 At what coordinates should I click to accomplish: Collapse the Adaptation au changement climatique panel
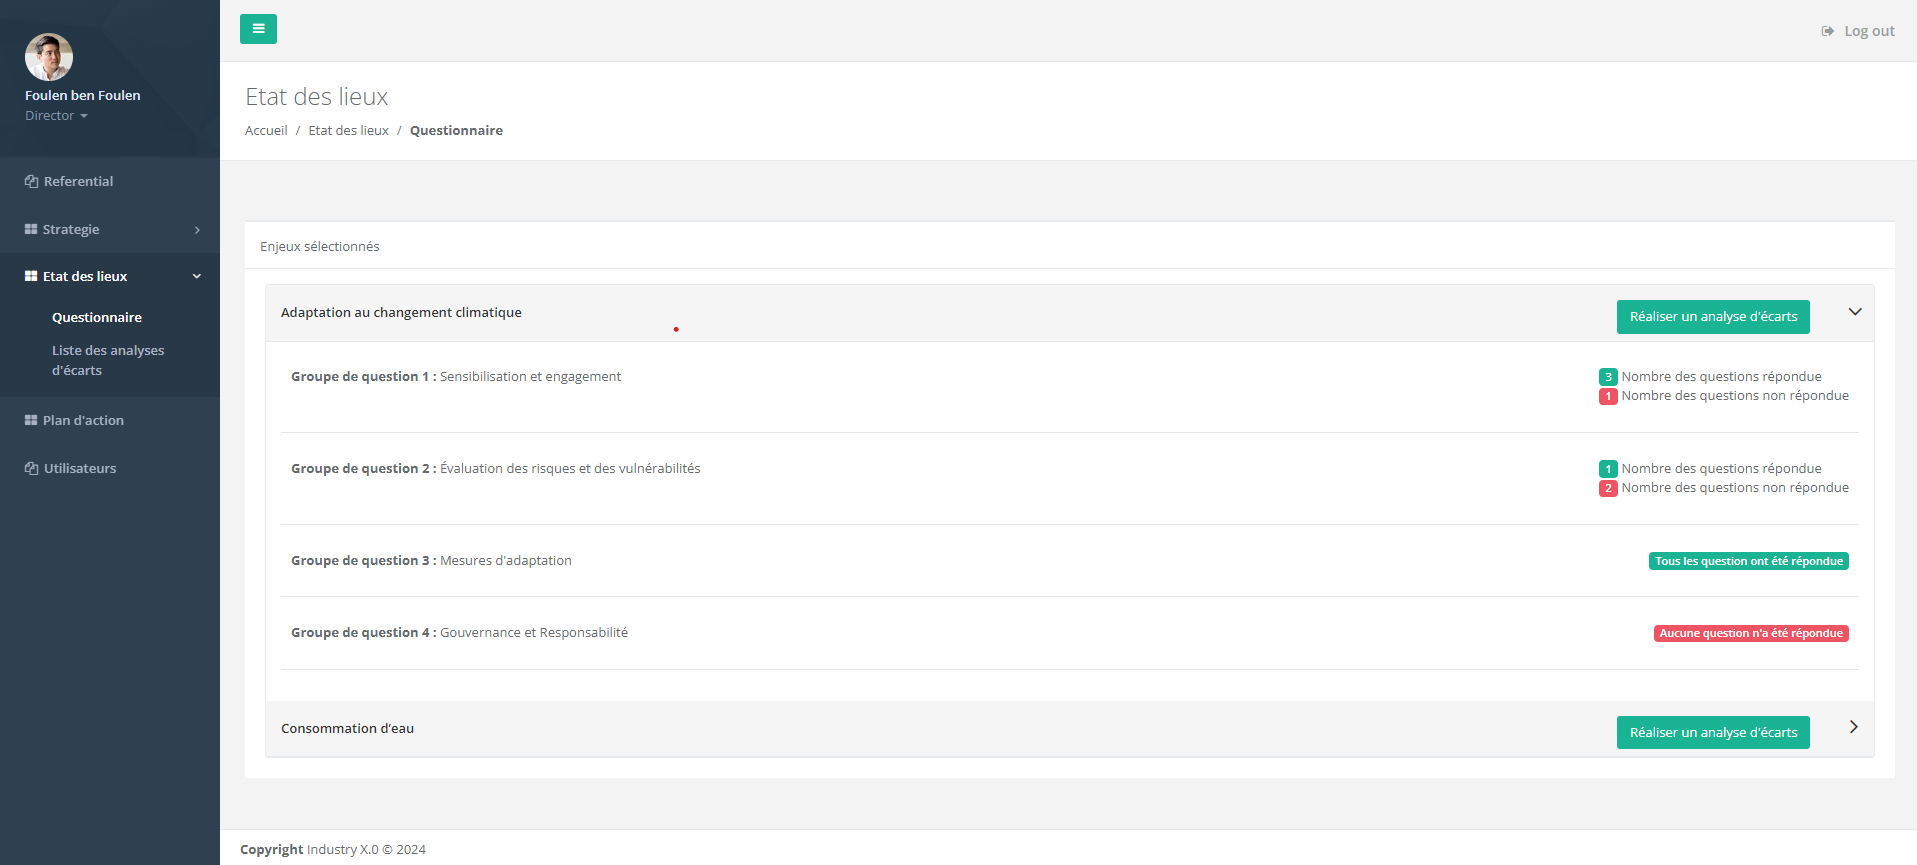coord(1854,312)
